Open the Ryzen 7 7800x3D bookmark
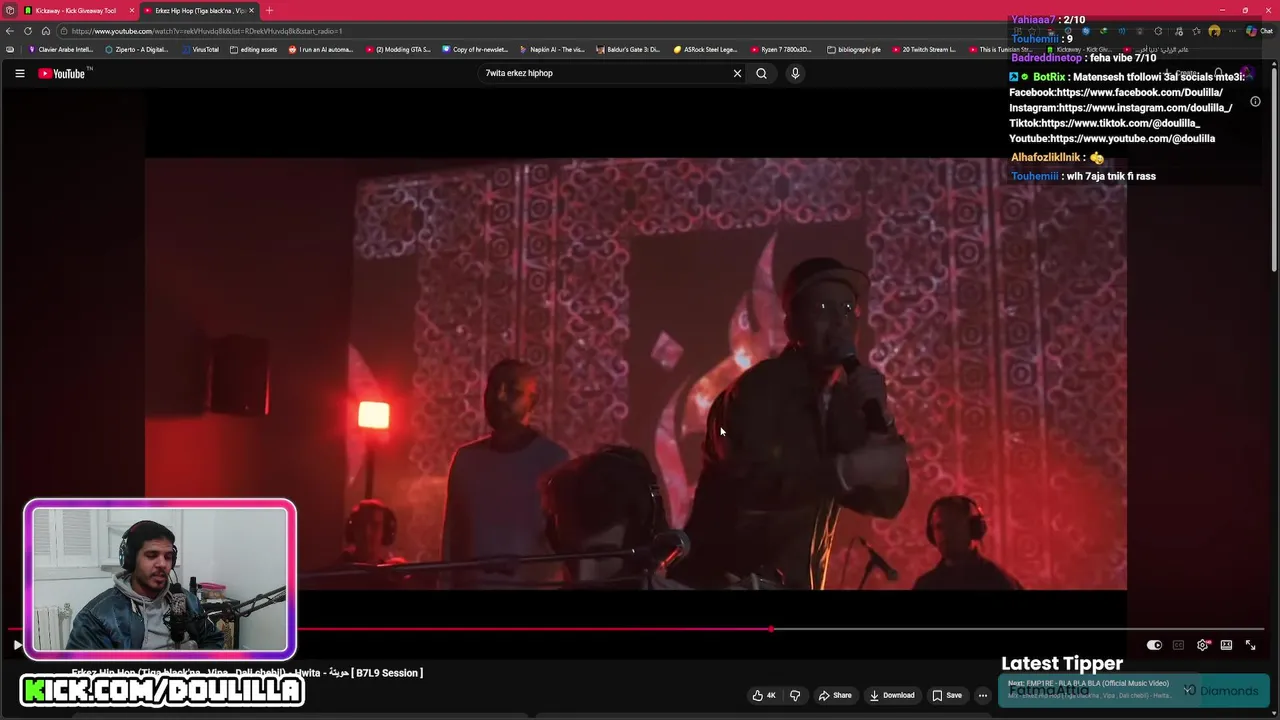Image resolution: width=1280 pixels, height=720 pixels. click(x=782, y=49)
